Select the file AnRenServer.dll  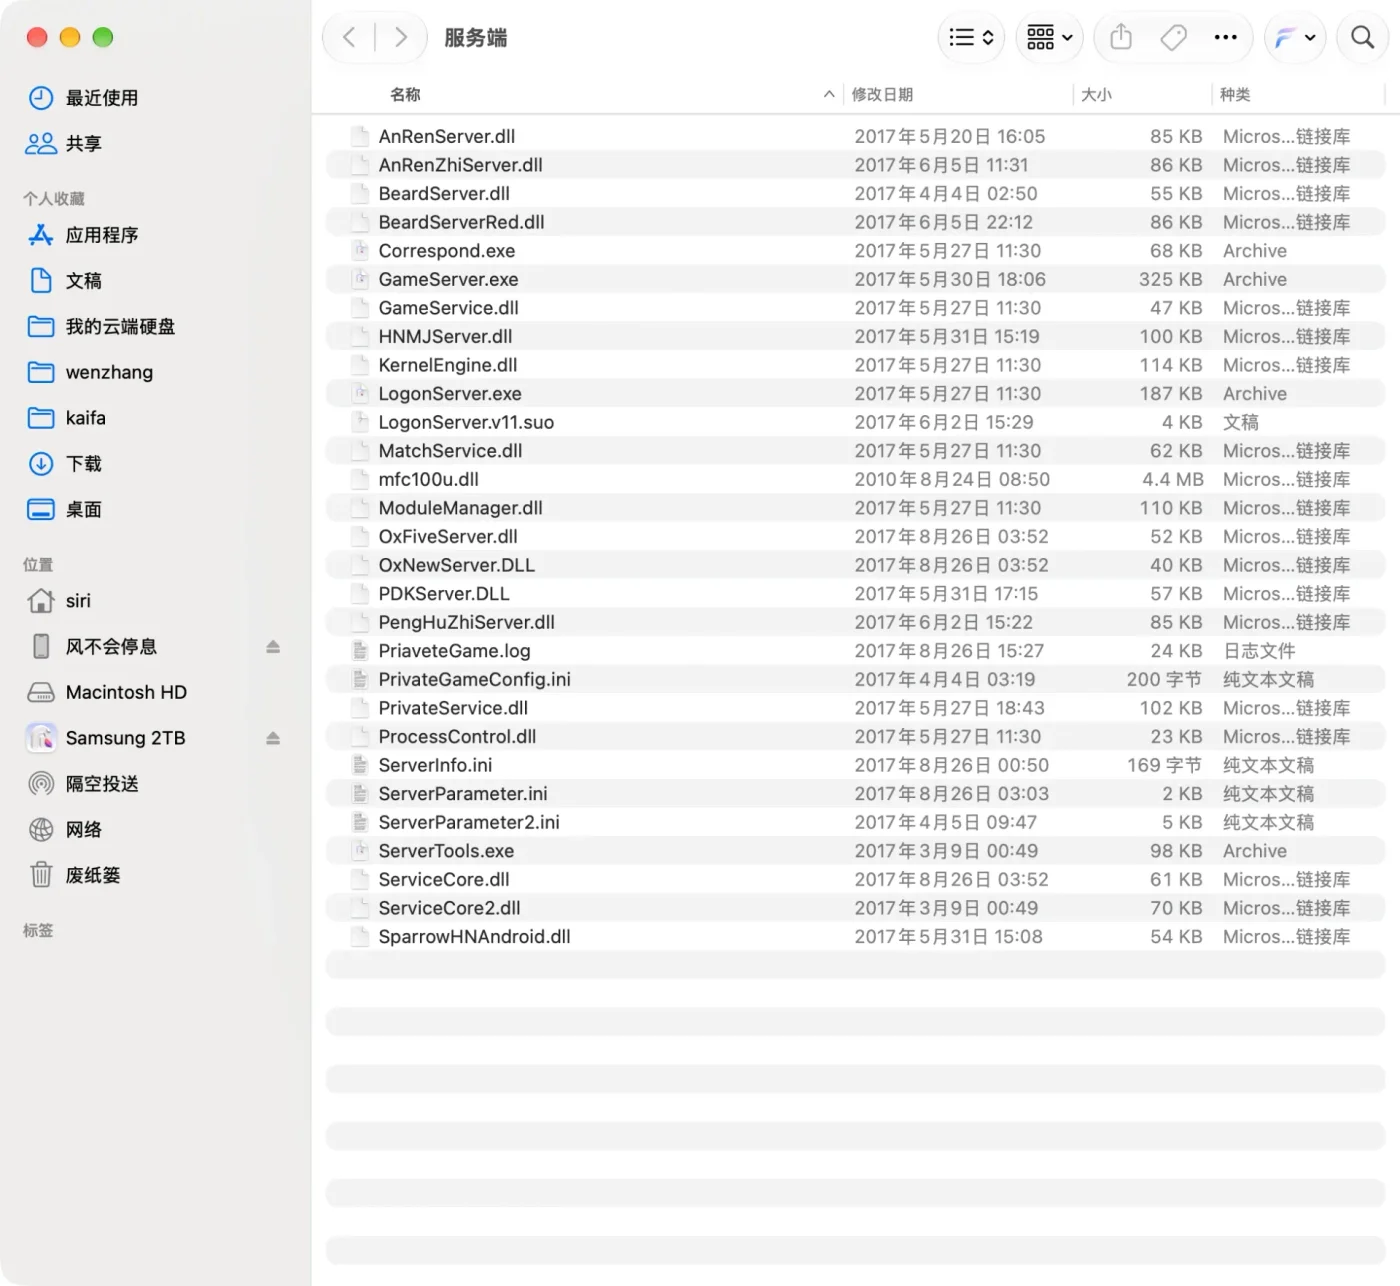[856, 137]
